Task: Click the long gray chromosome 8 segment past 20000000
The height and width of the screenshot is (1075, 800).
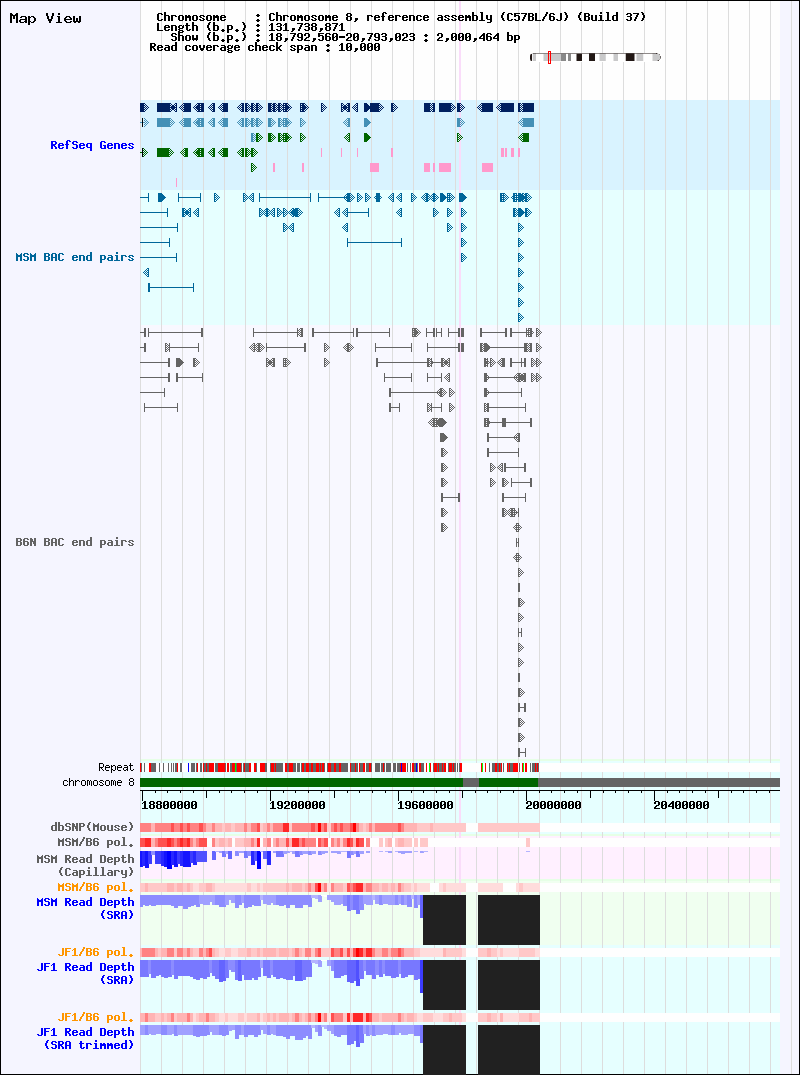Action: pos(659,782)
